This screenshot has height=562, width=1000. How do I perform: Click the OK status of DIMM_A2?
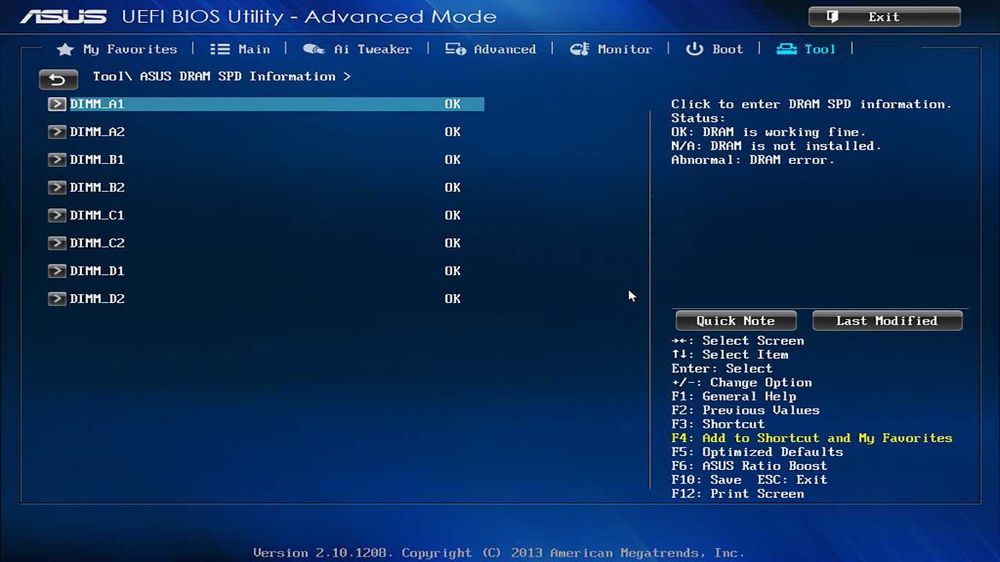[452, 132]
